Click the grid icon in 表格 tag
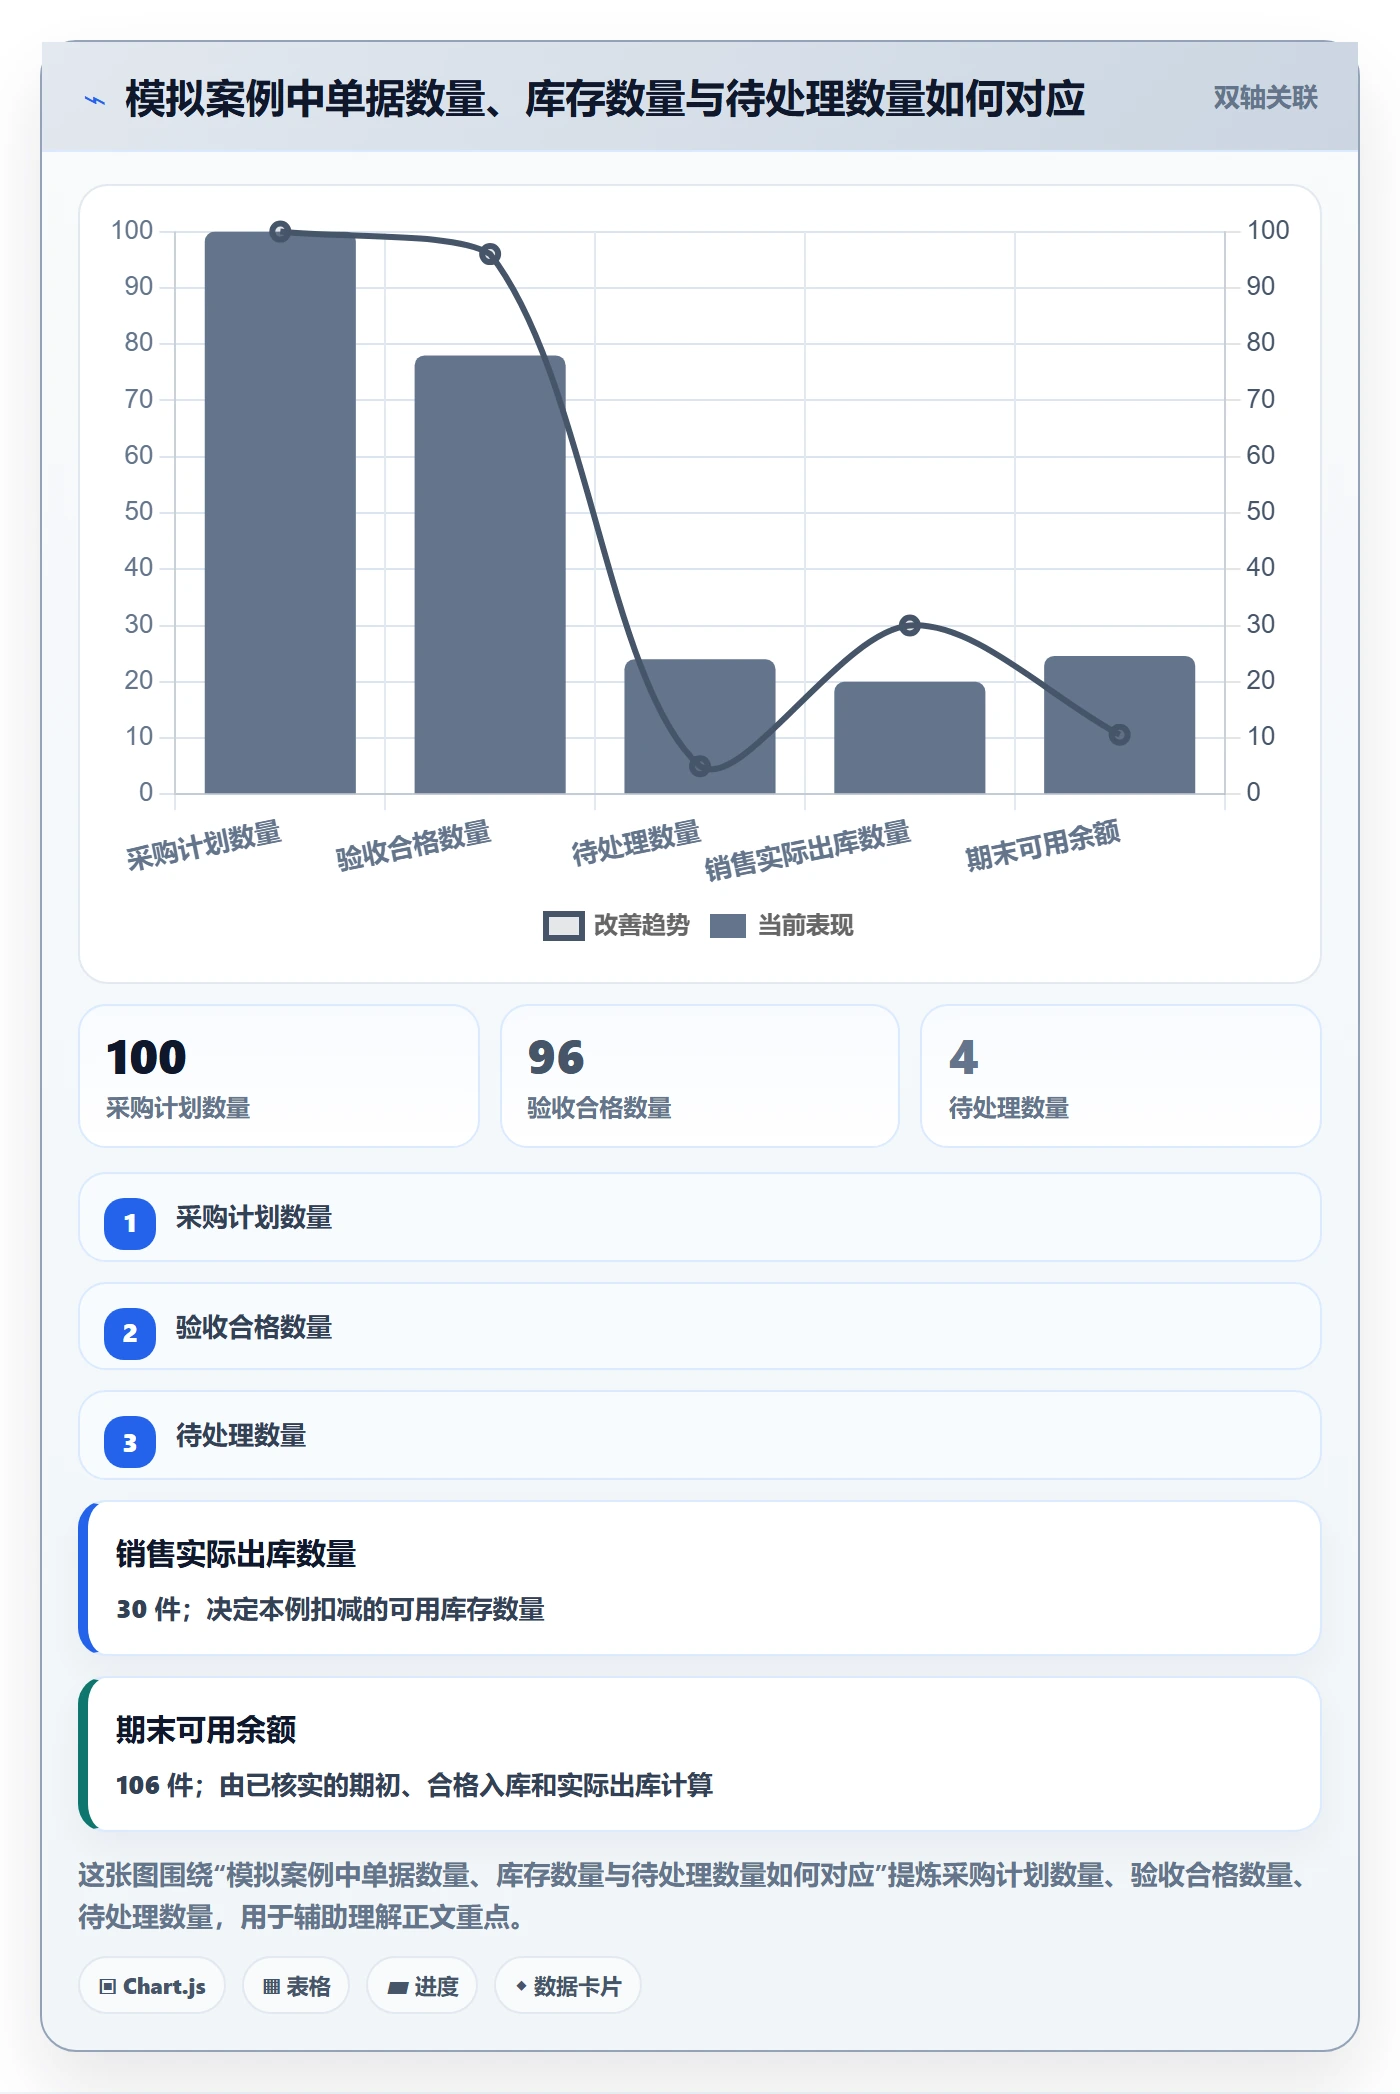This screenshot has width=1400, height=2094. pyautogui.click(x=271, y=1987)
